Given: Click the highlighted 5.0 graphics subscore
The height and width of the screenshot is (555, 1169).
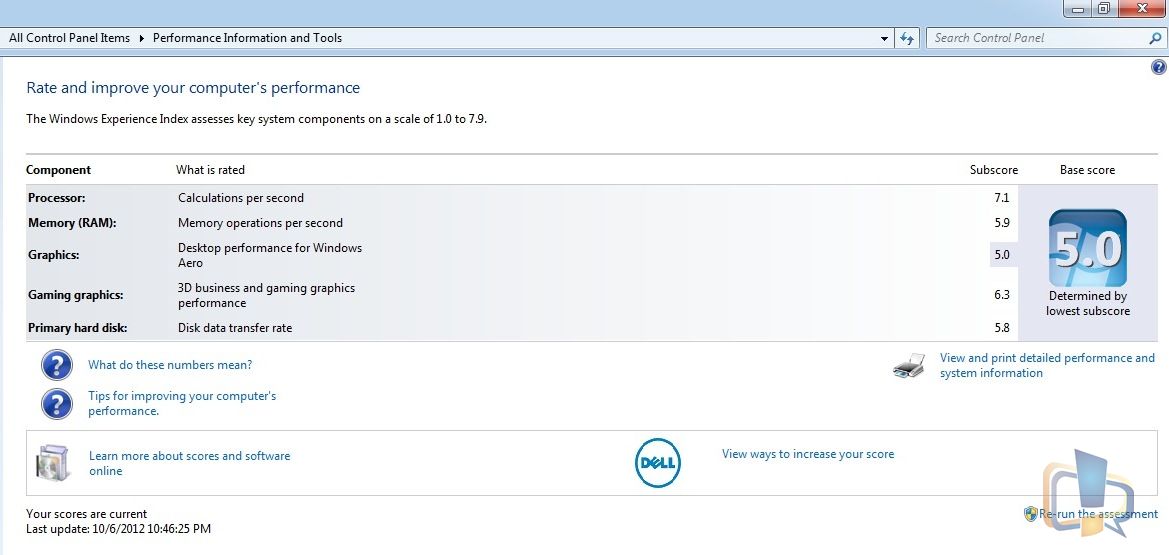Looking at the screenshot, I should [1002, 254].
